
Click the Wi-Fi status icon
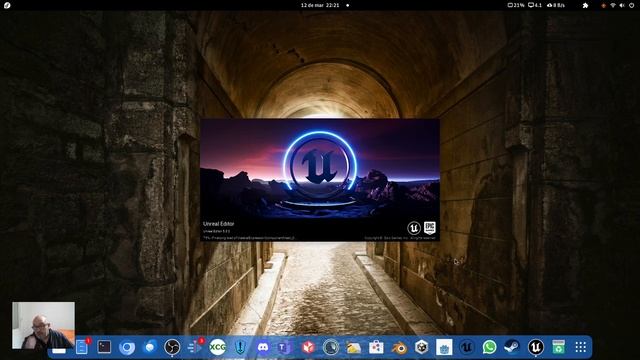613,5
